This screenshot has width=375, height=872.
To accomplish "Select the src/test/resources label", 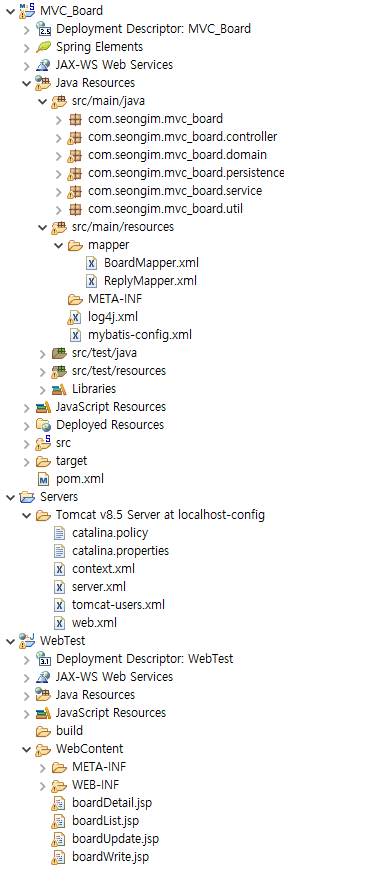I will (x=119, y=371).
